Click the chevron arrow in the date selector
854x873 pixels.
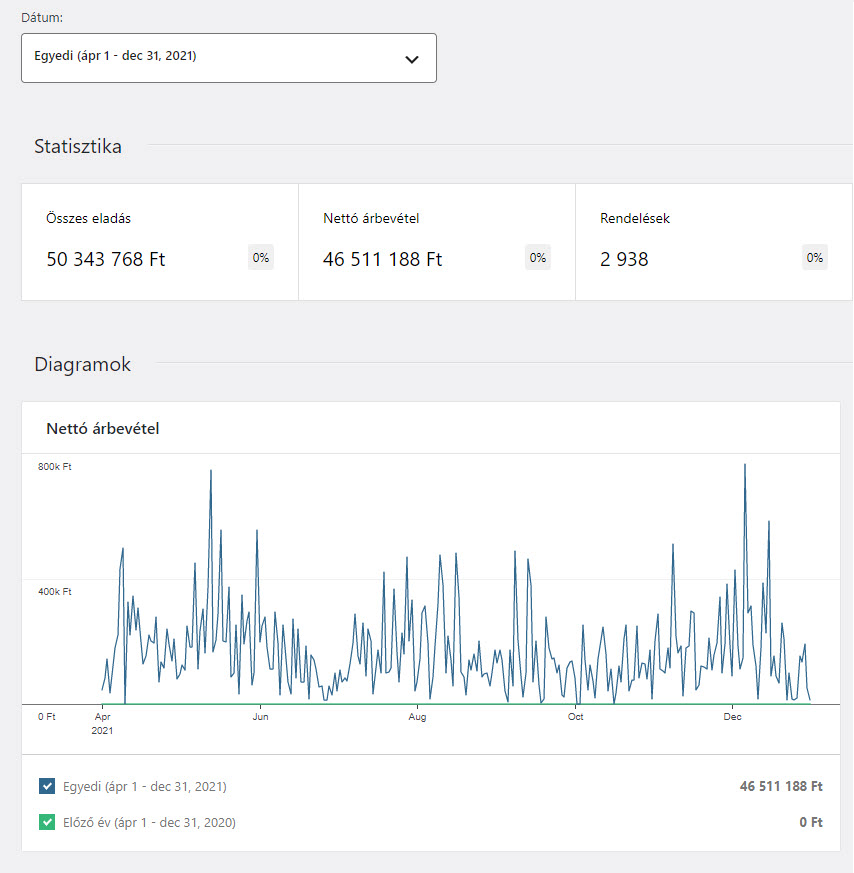411,59
